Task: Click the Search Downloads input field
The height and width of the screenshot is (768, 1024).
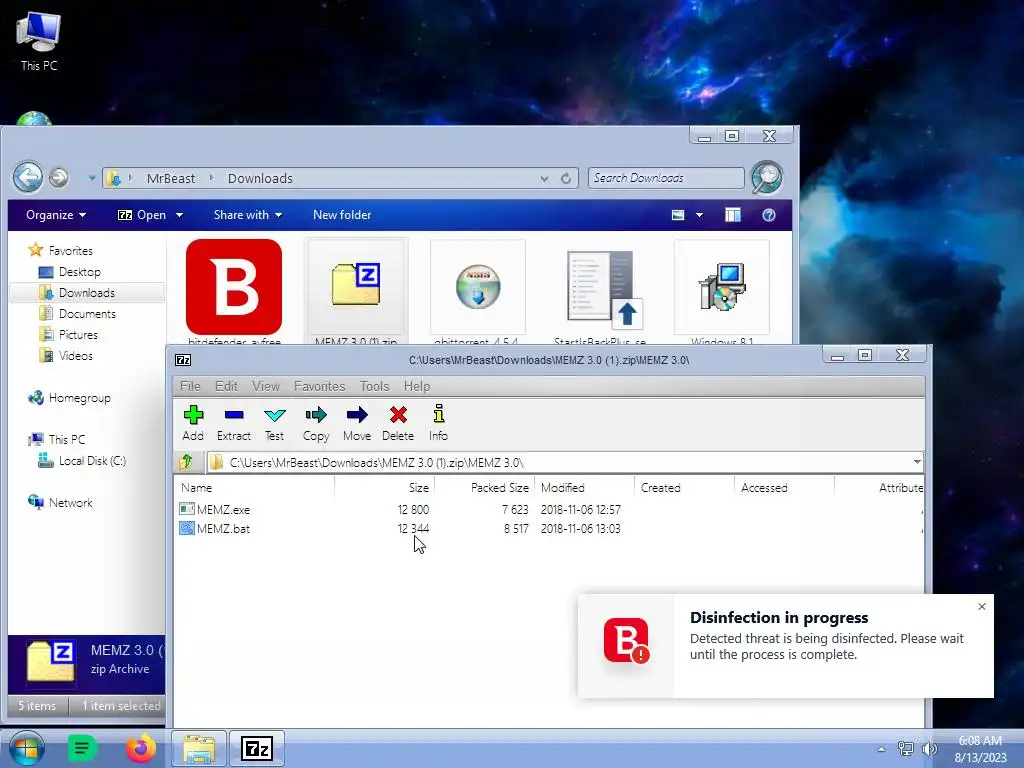Action: pyautogui.click(x=666, y=178)
